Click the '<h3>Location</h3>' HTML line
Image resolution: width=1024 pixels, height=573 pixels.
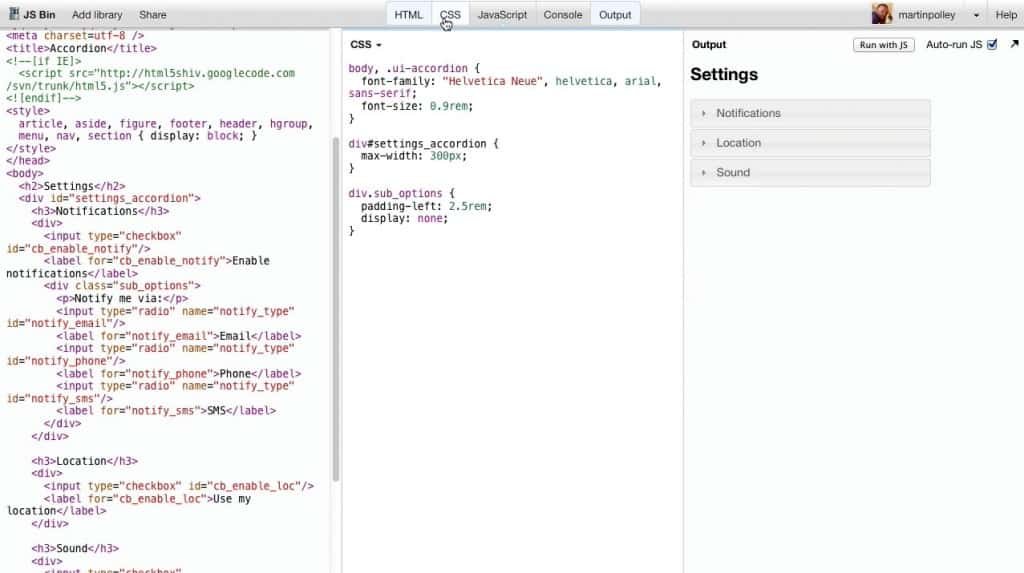click(x=84, y=461)
